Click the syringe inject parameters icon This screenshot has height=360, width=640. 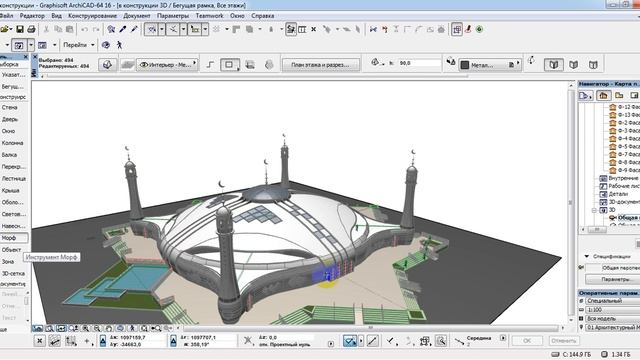(x=134, y=29)
